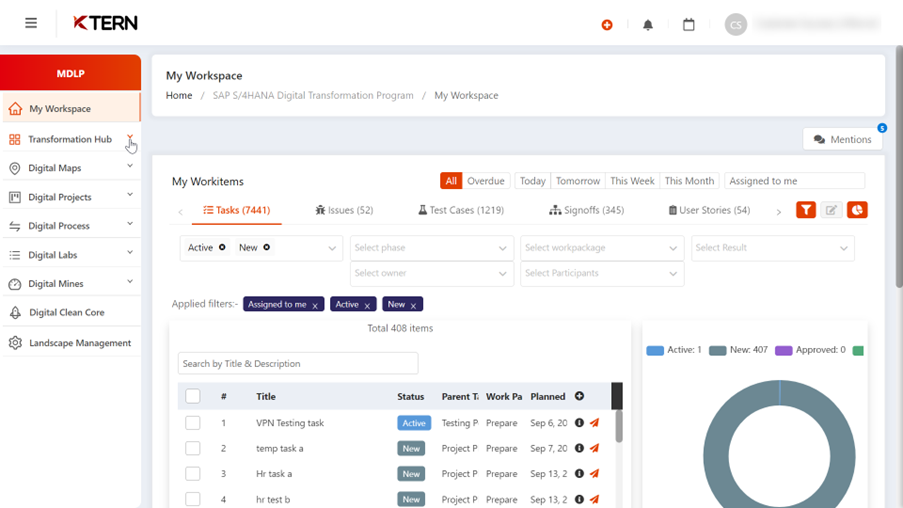Check the VPN Testing task row checkbox
Image resolution: width=903 pixels, height=508 pixels.
point(193,423)
